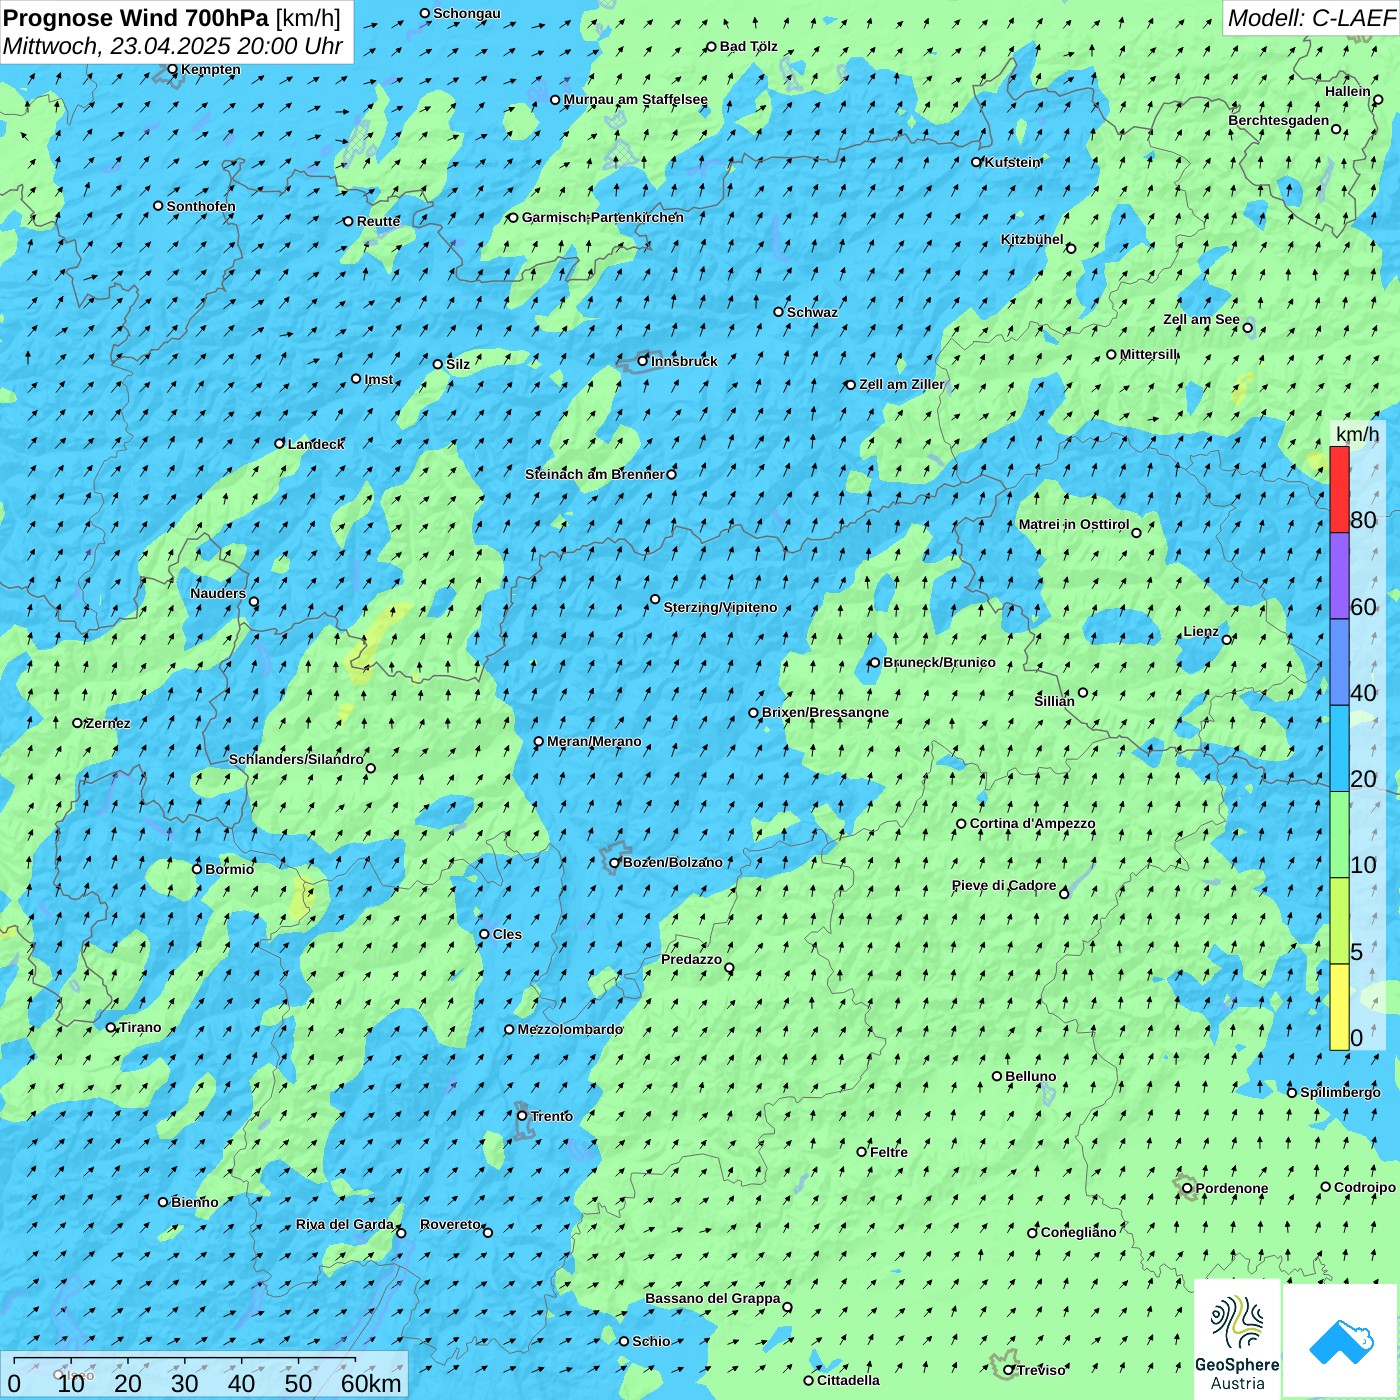Click the Steinach am Brenner label
The height and width of the screenshot is (1400, 1400).
595,475
